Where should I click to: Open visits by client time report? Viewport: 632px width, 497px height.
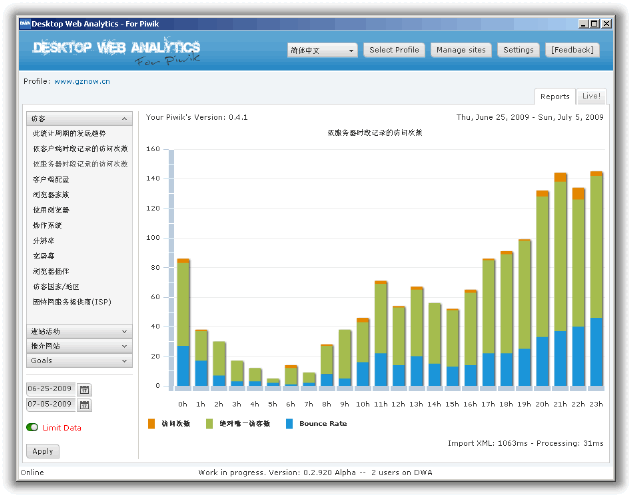pyautogui.click(x=80, y=148)
